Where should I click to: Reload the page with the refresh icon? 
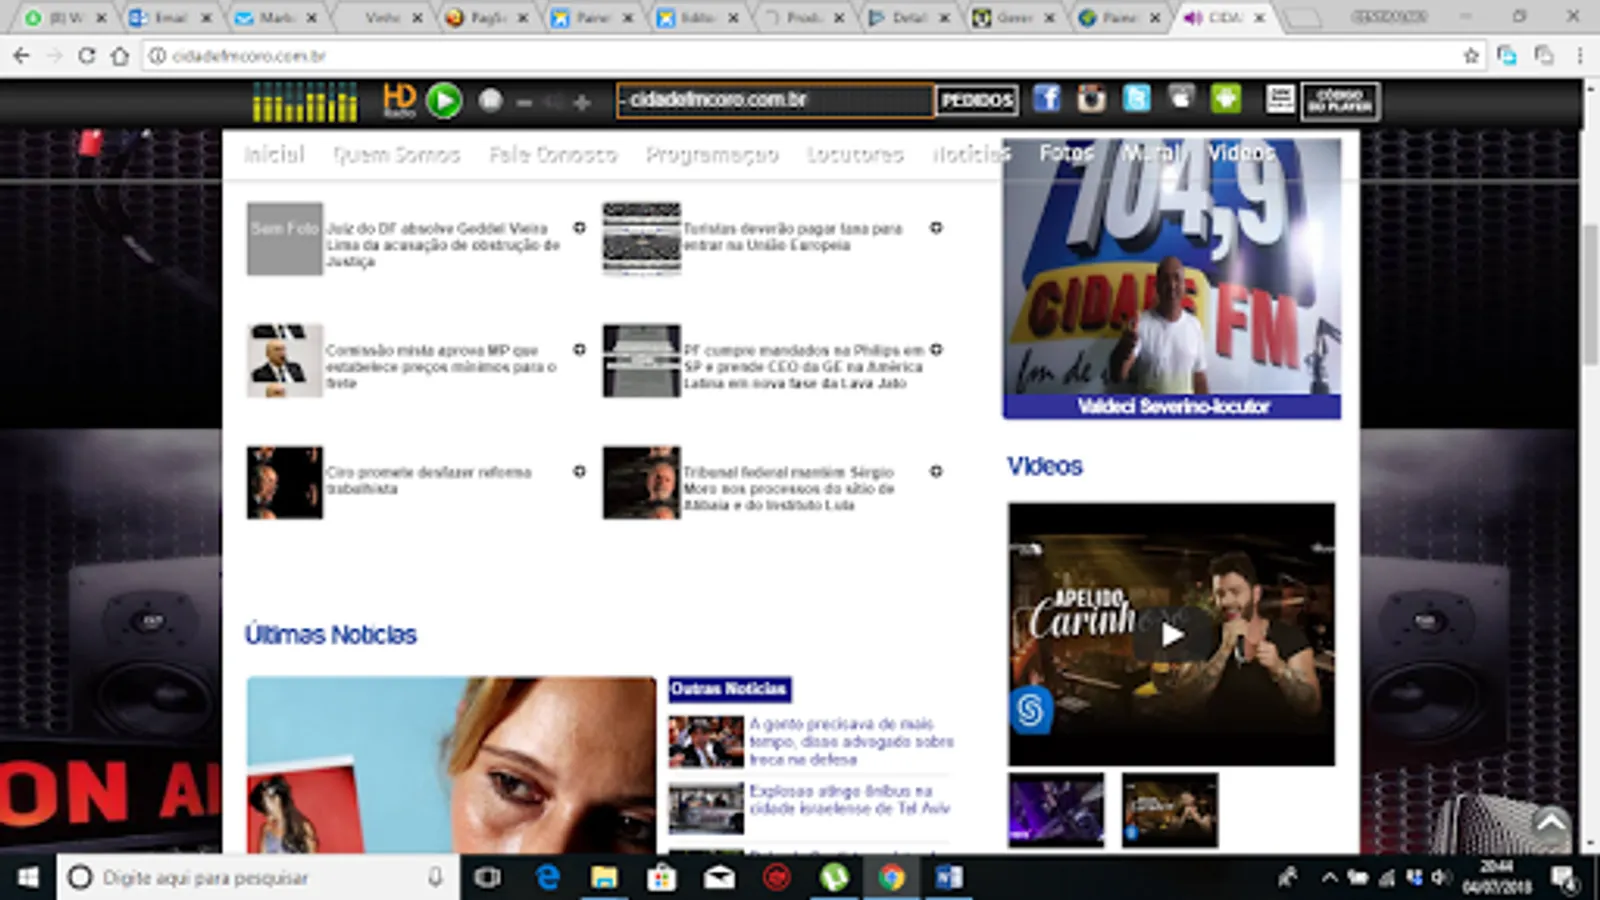[x=87, y=56]
